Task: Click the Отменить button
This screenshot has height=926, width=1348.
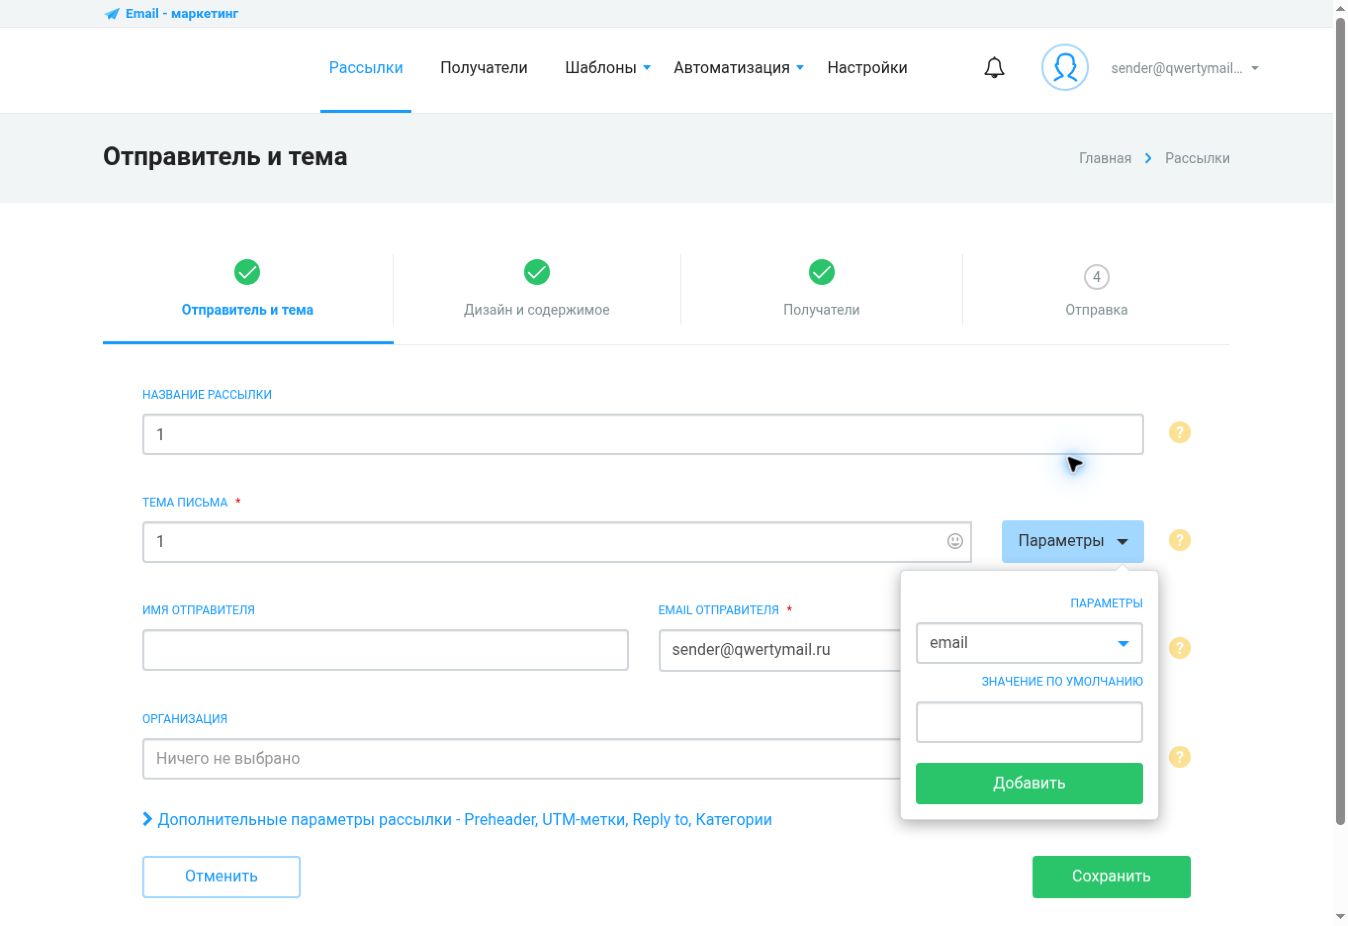Action: [221, 877]
